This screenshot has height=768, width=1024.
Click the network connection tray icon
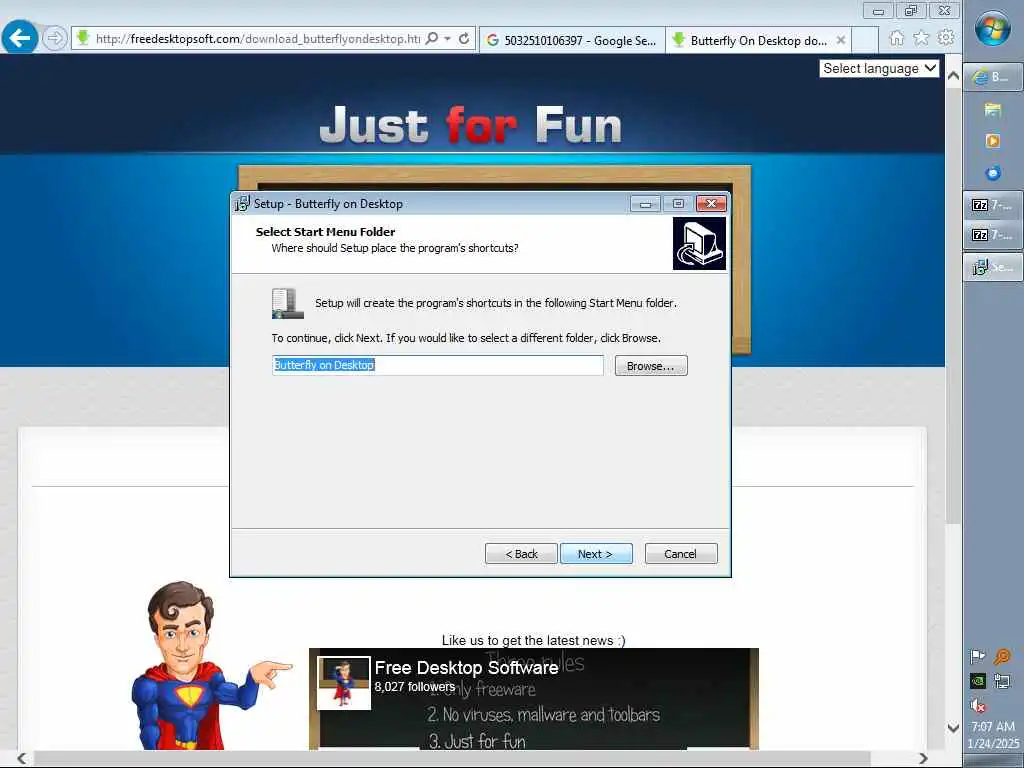(x=1002, y=681)
